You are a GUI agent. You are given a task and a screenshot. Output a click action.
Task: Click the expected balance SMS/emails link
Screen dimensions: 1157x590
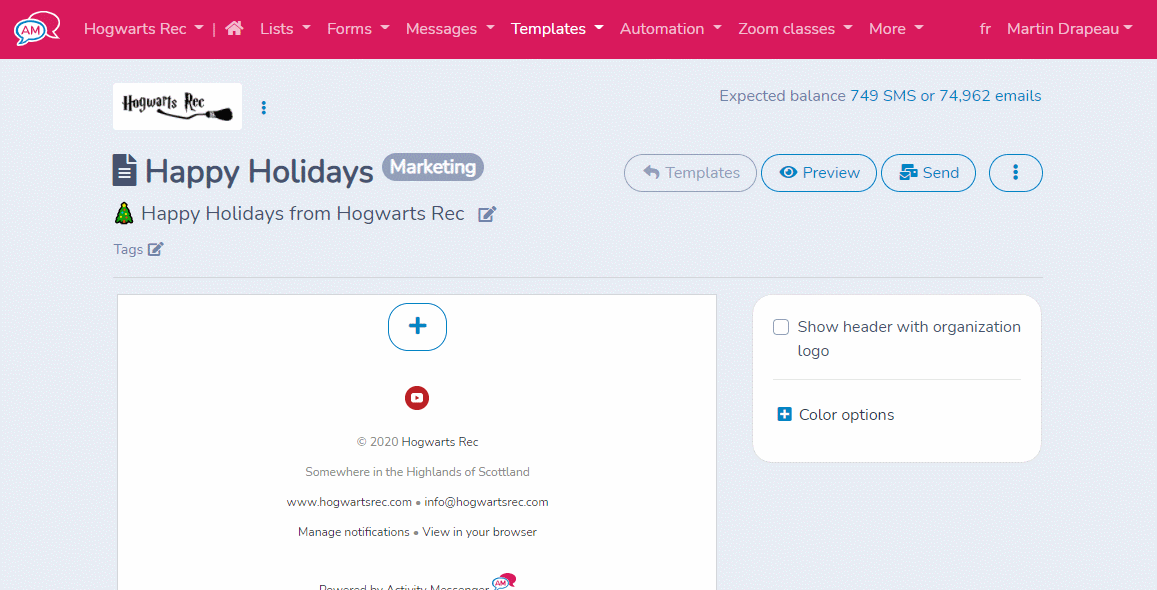point(945,96)
